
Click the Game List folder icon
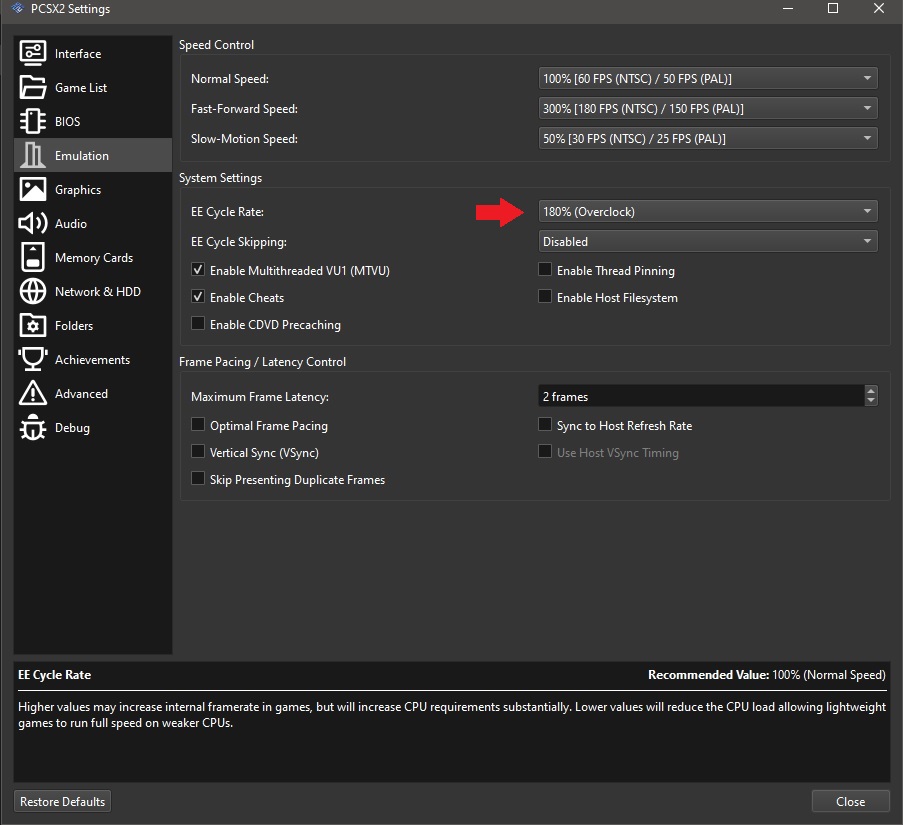33,87
